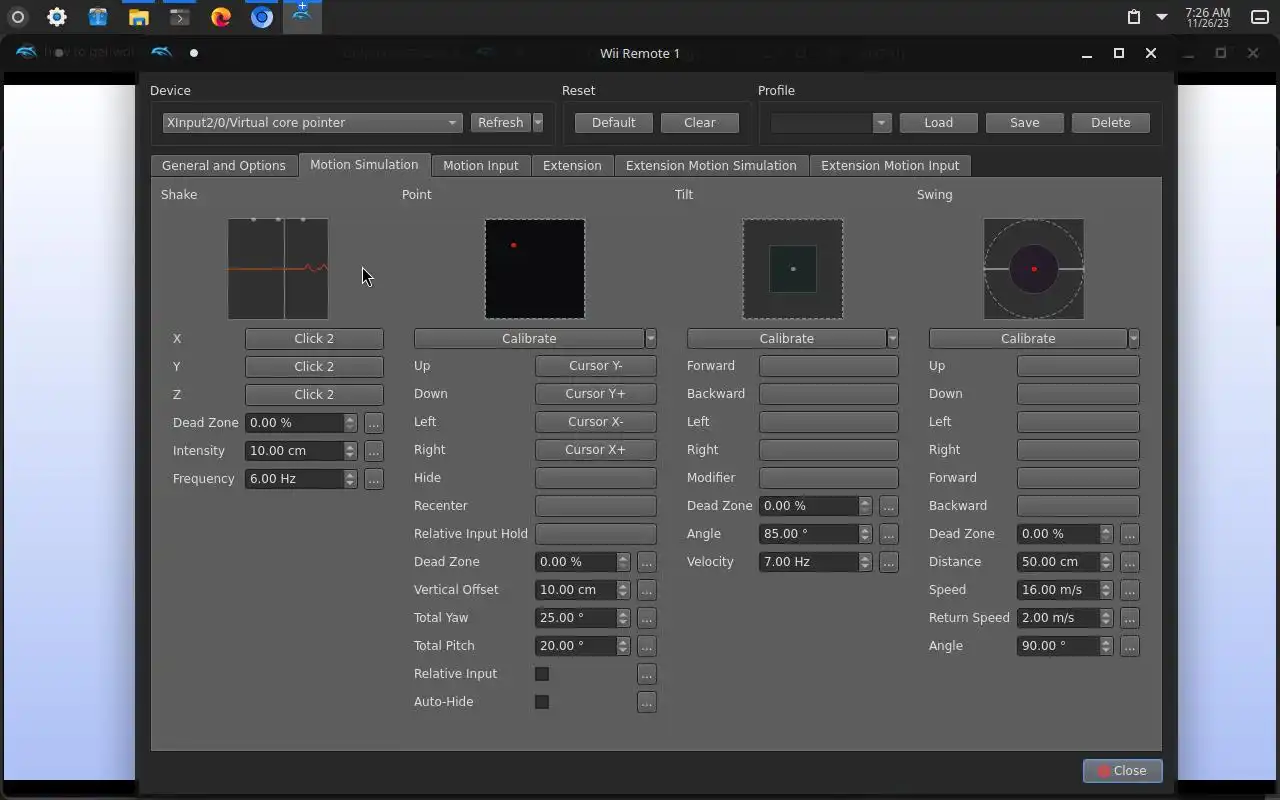1280x800 pixels.
Task: Click the Delete profile button
Action: click(x=1110, y=122)
